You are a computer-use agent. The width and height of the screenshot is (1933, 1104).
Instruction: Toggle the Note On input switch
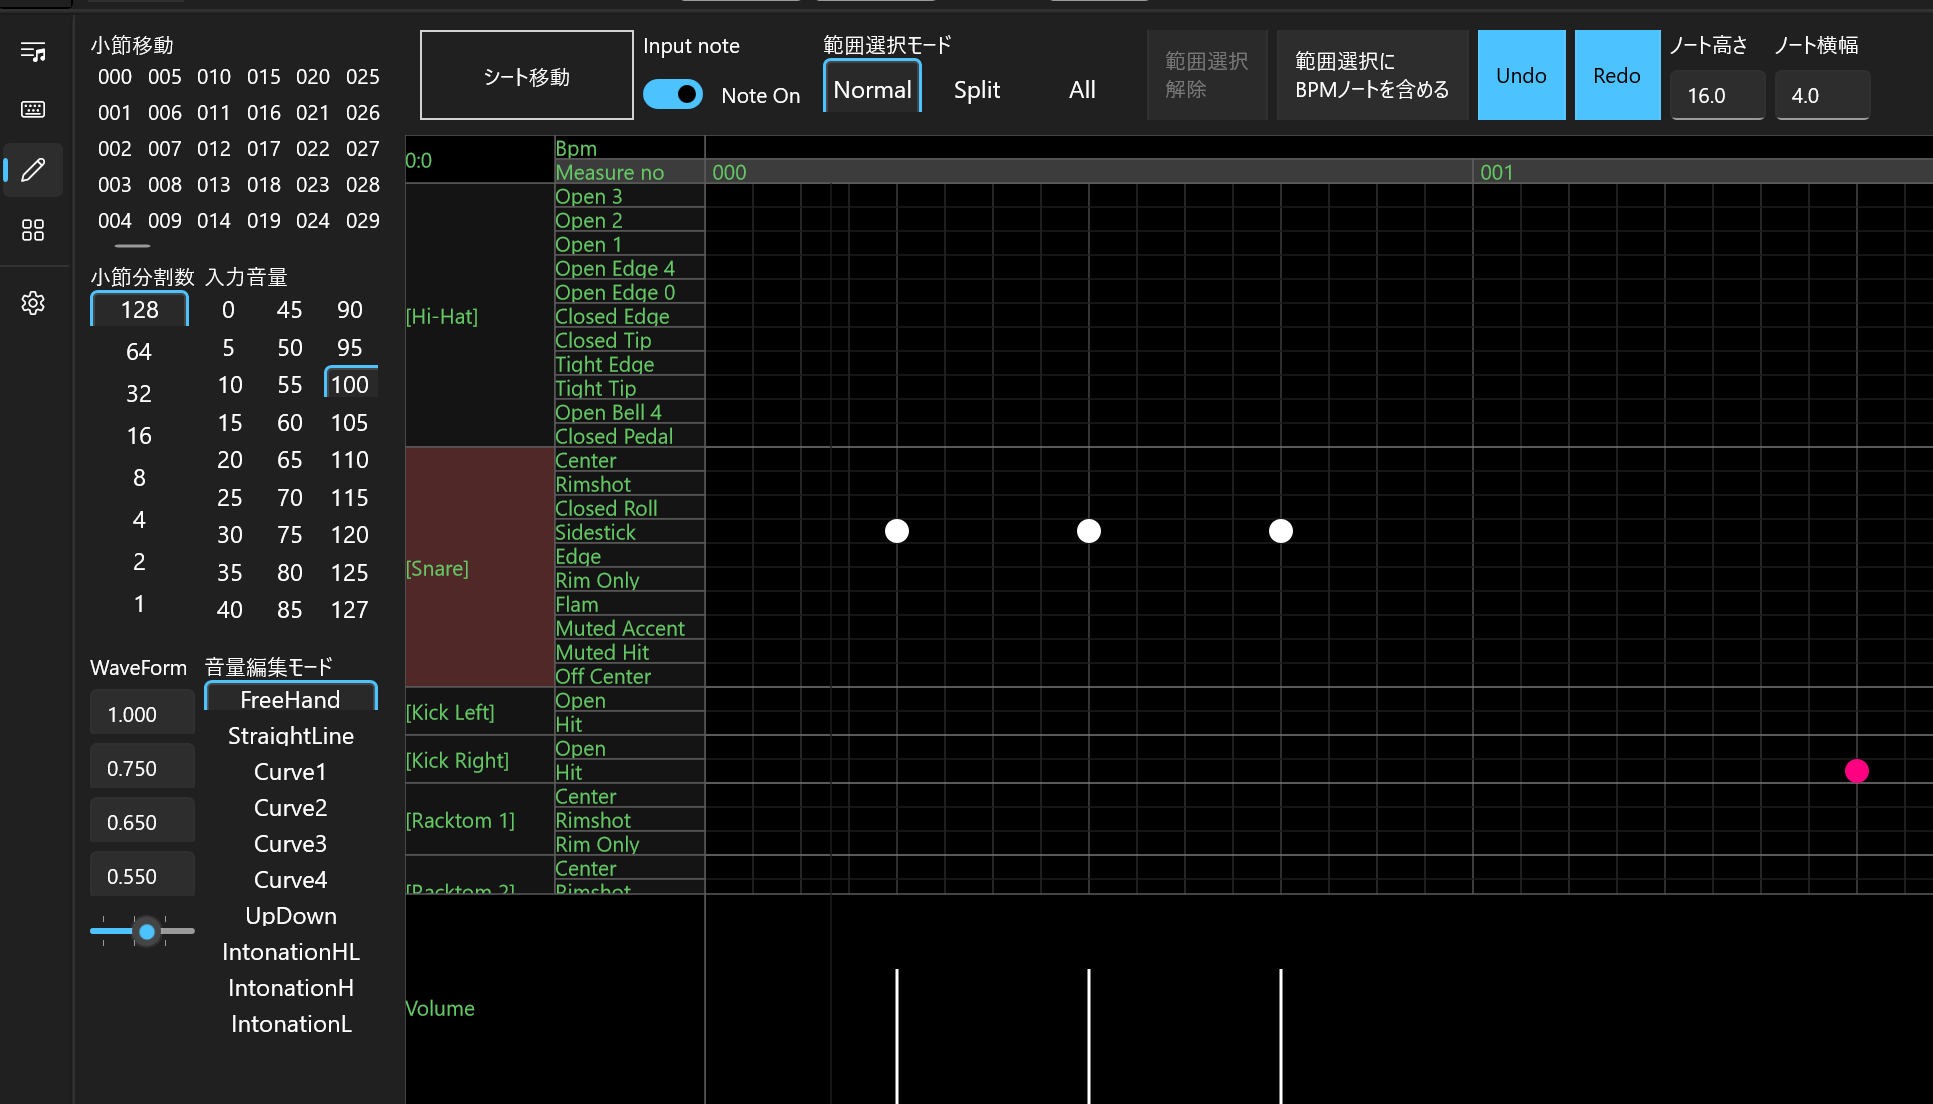point(673,95)
